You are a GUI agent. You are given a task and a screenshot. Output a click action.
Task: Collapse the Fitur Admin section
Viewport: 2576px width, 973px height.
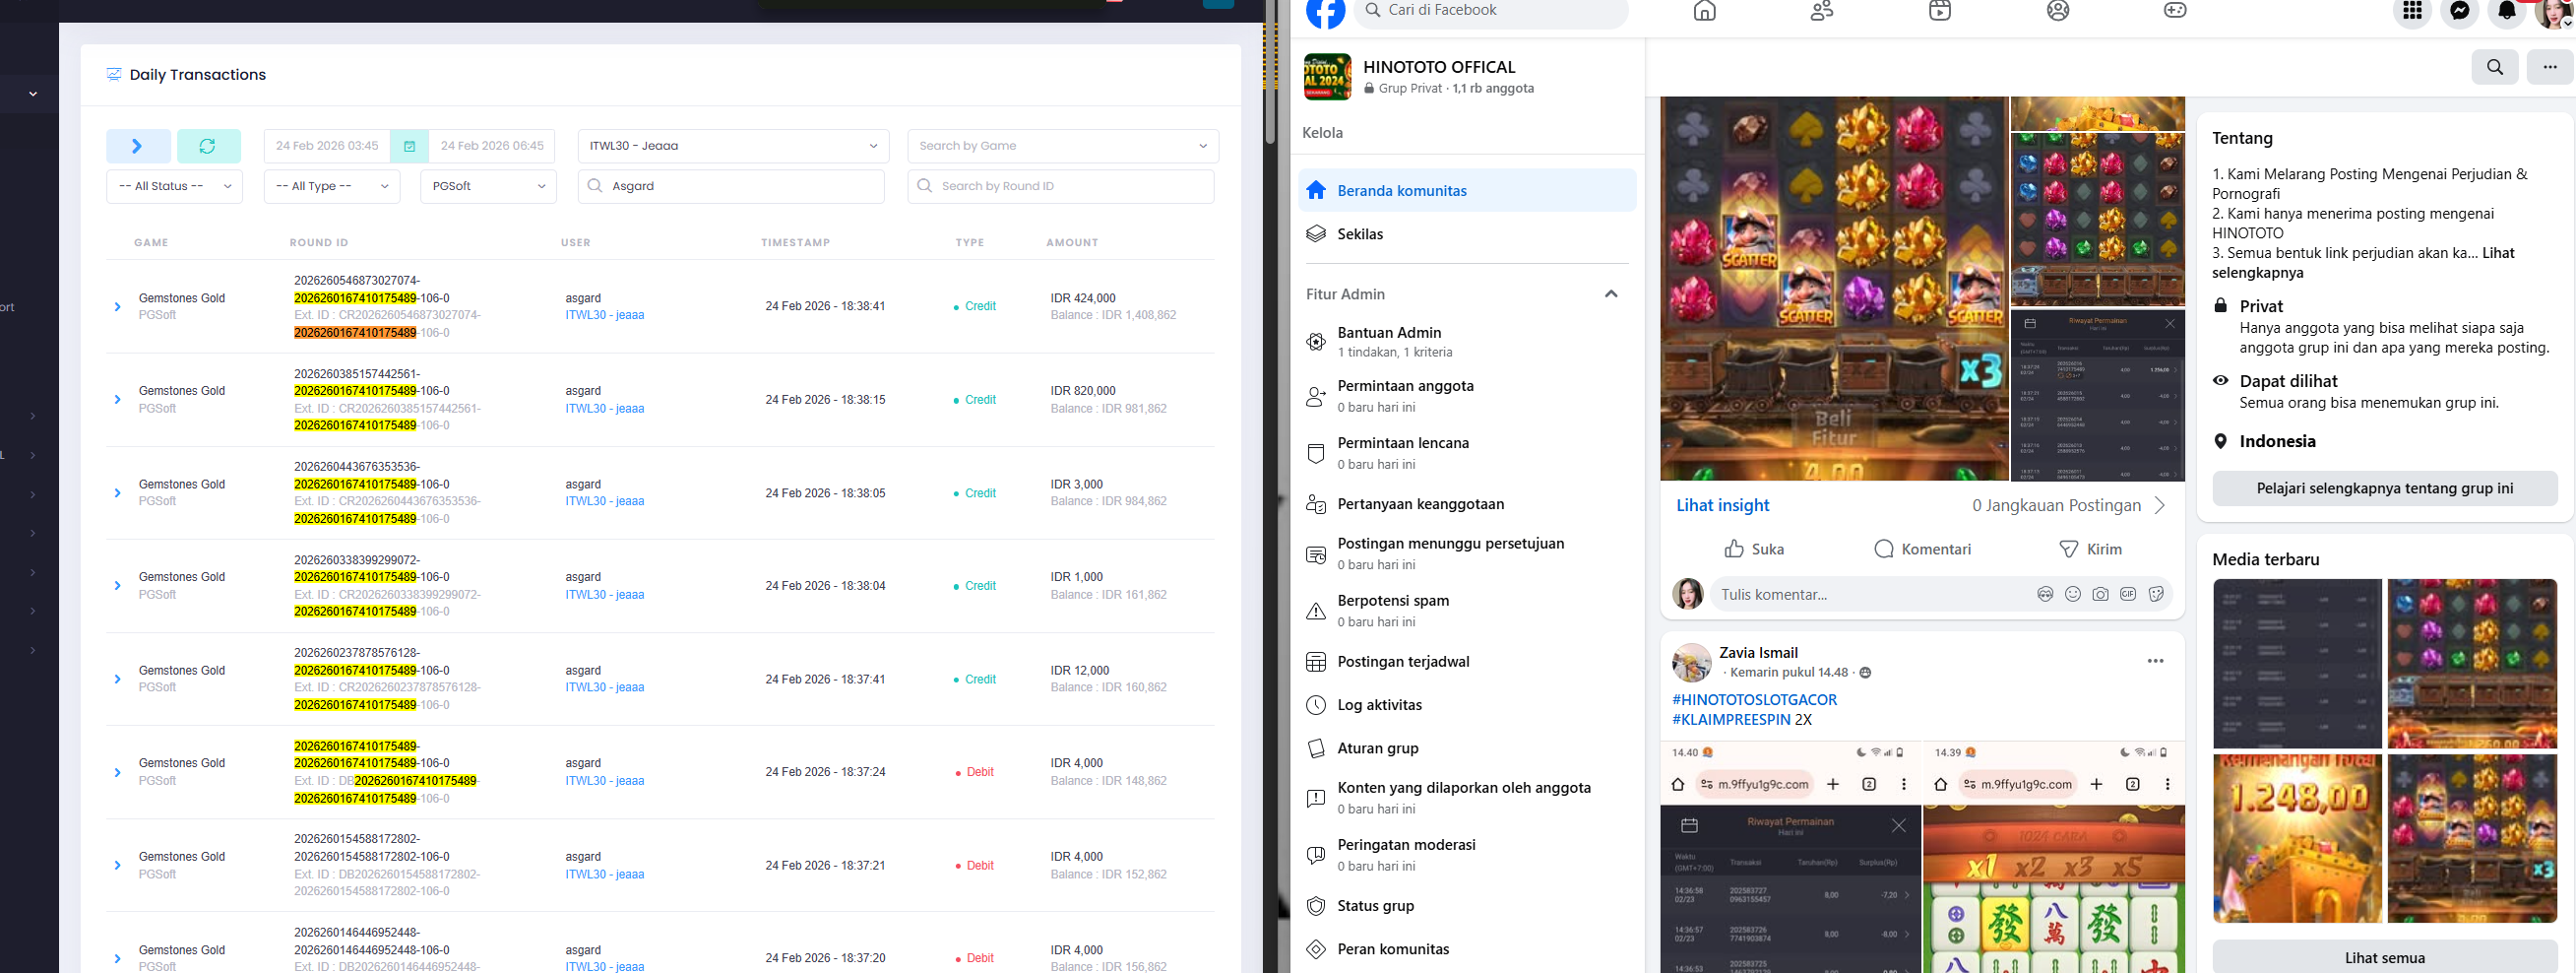1610,294
